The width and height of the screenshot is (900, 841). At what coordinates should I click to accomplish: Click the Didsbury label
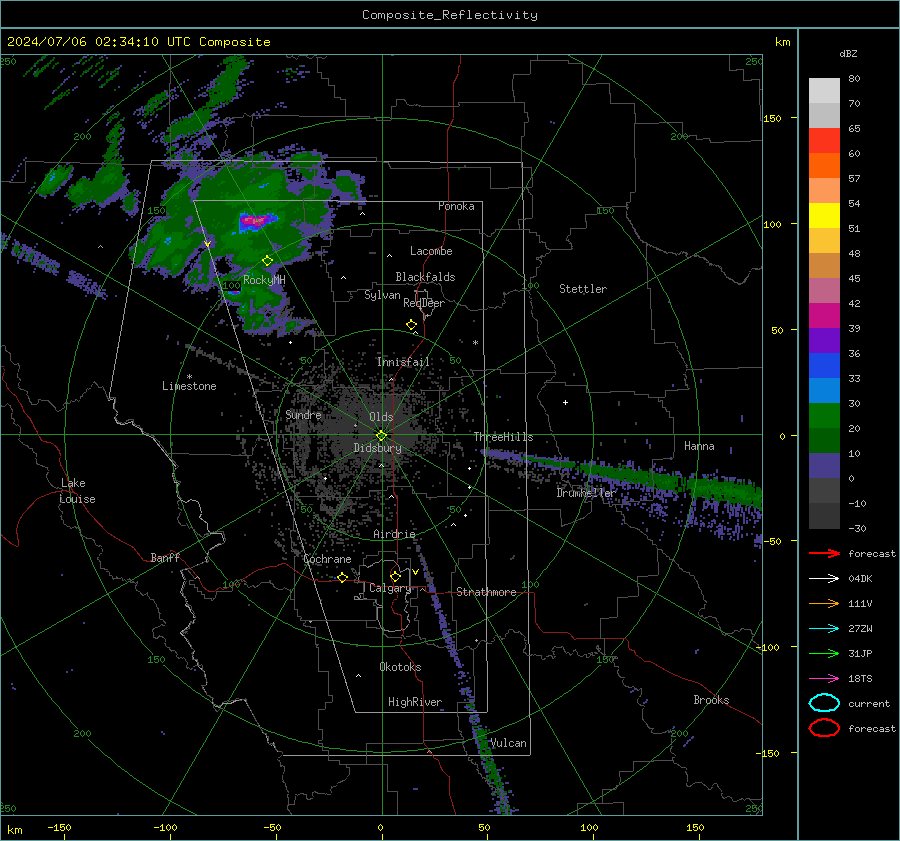point(377,448)
